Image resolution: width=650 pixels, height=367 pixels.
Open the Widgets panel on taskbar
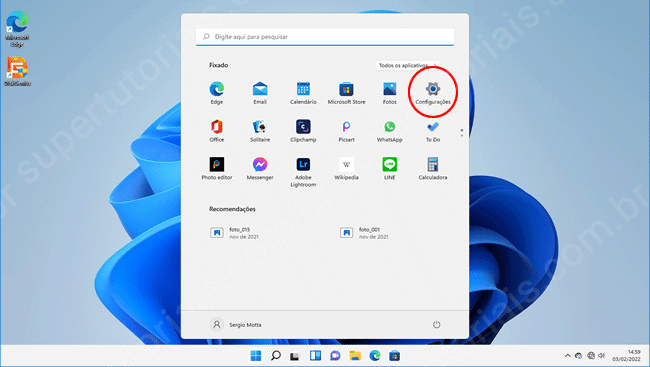(315, 356)
